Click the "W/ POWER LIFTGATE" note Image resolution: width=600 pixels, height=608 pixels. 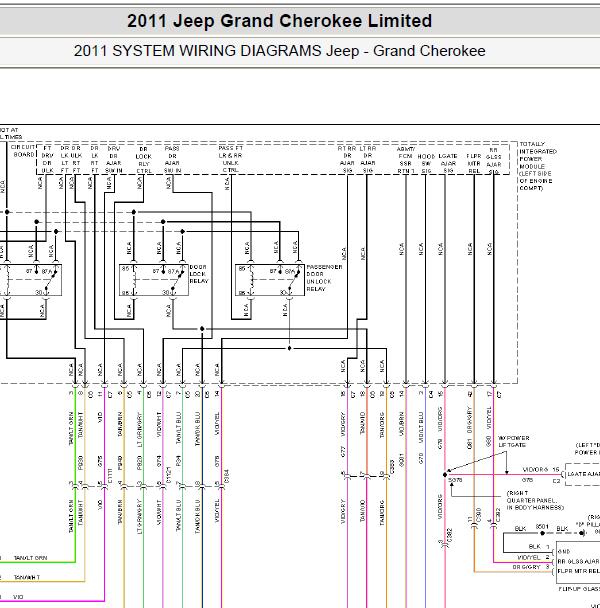click(x=514, y=441)
